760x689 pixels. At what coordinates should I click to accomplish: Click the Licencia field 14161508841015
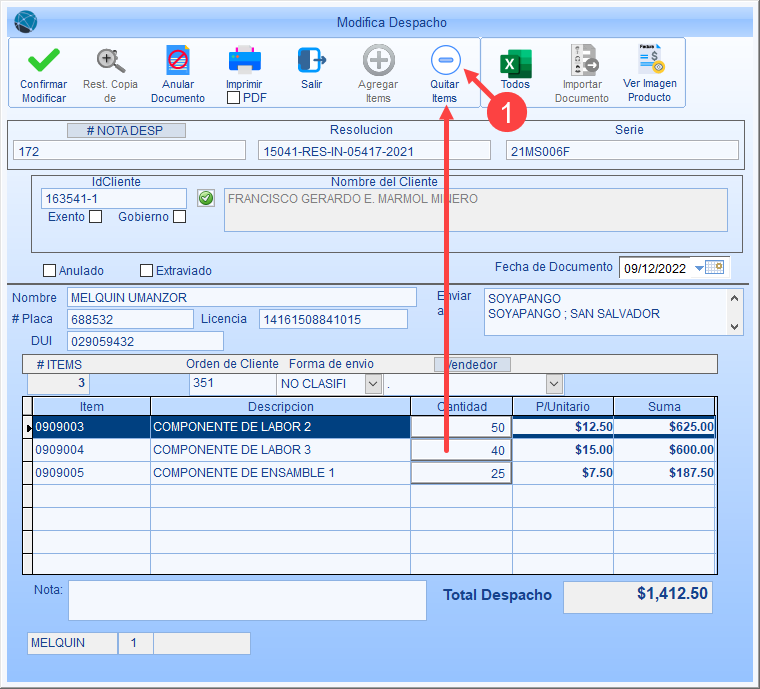(333, 319)
